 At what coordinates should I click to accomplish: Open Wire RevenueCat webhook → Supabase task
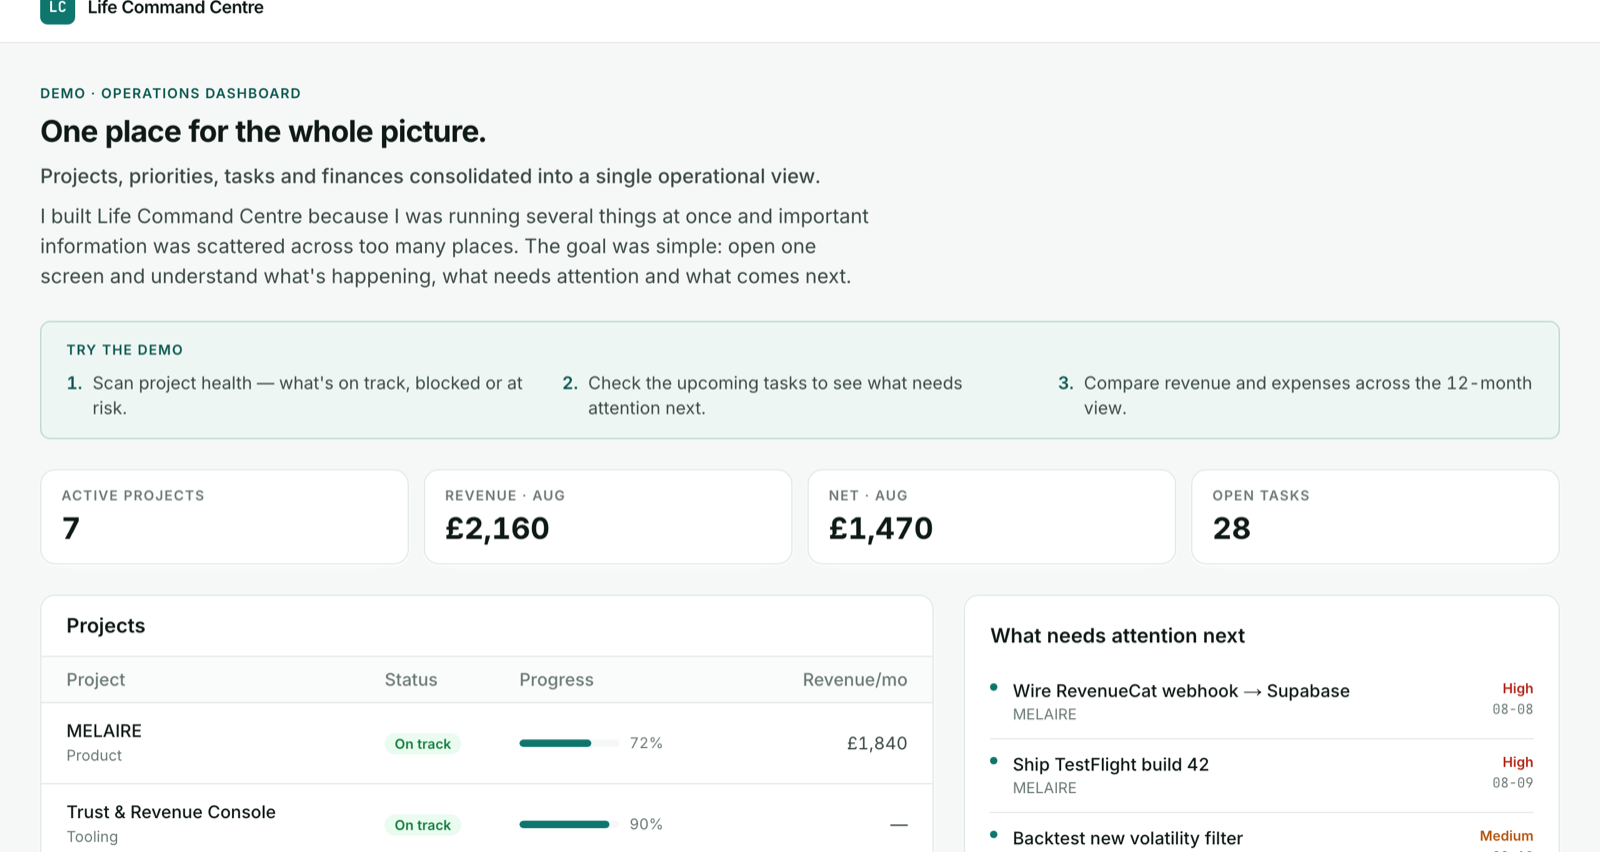click(1181, 691)
